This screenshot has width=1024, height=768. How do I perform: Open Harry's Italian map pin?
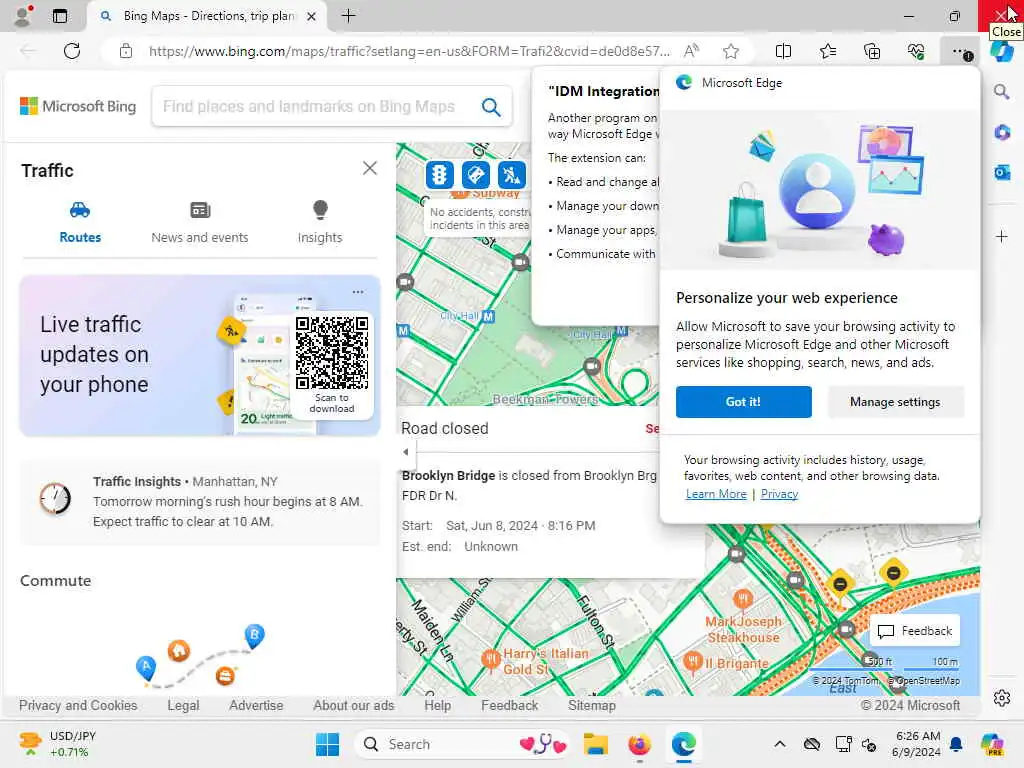(490, 660)
